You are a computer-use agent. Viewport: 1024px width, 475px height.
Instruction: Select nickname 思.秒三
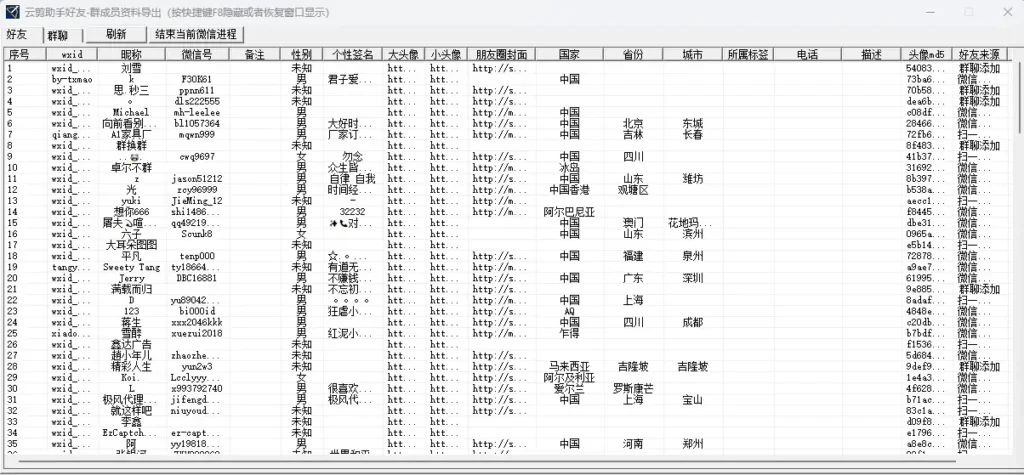tap(131, 90)
